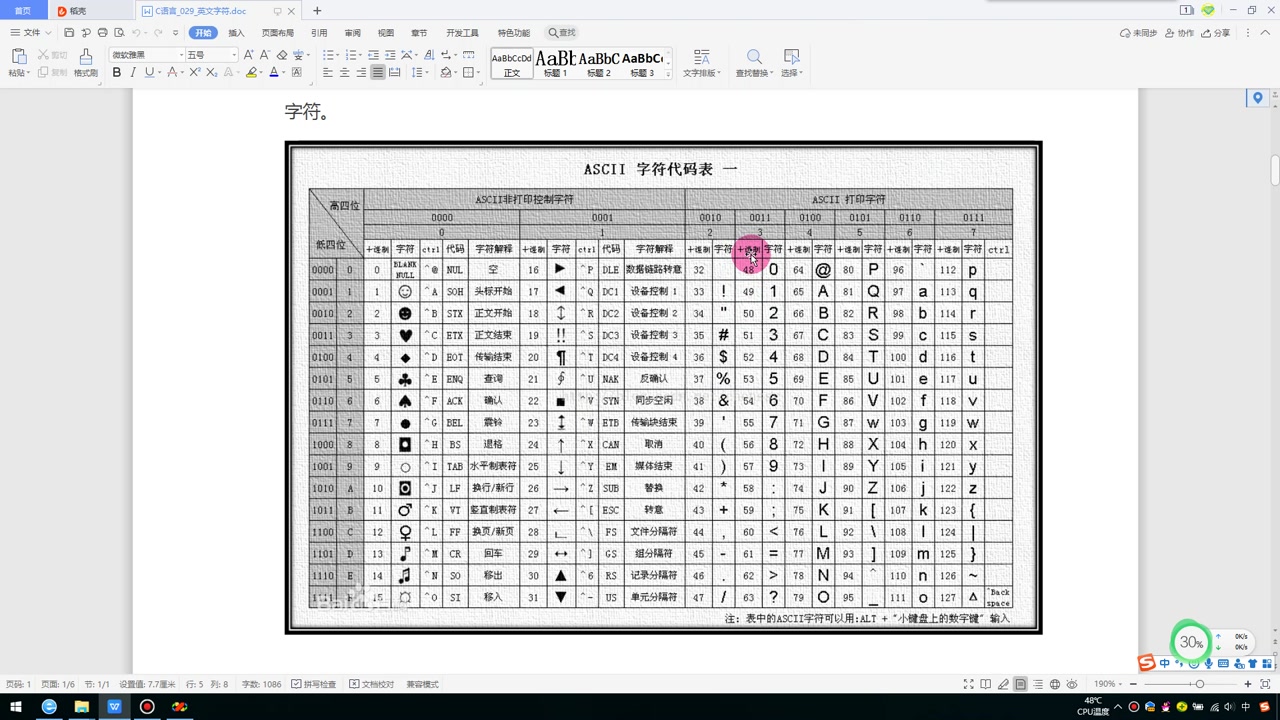The image size is (1280, 720).
Task: Apply the Heading 1 (标题 1) style
Action: pos(555,64)
